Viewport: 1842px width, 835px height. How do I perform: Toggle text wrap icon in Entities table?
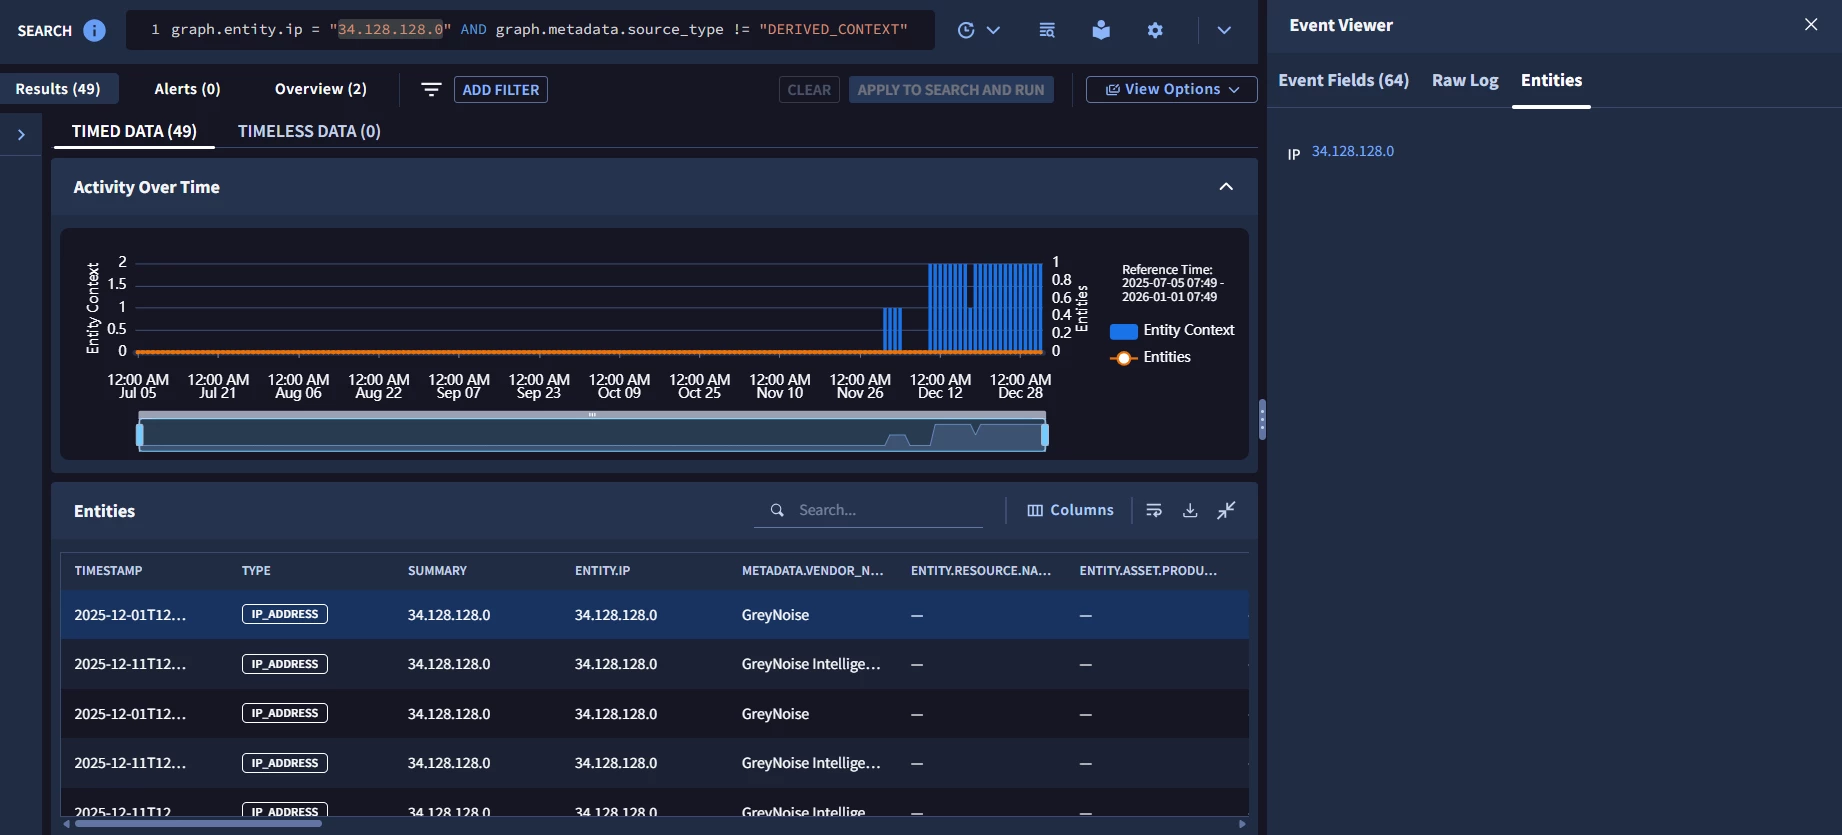click(x=1154, y=510)
